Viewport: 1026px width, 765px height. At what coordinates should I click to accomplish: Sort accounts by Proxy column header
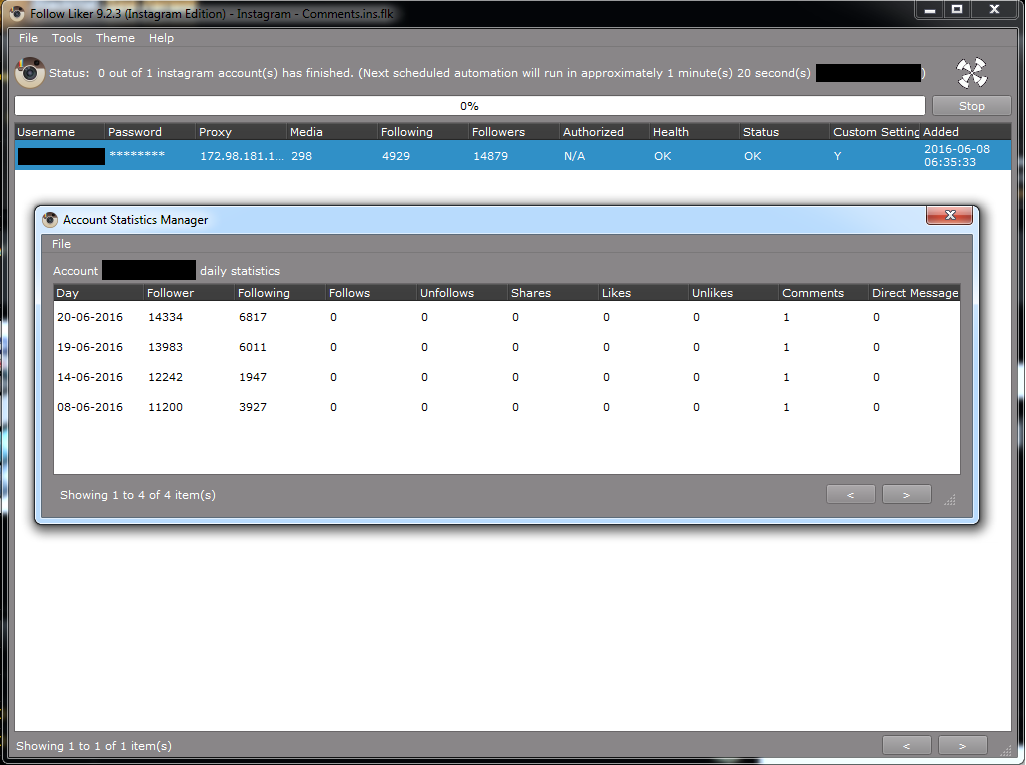(240, 132)
